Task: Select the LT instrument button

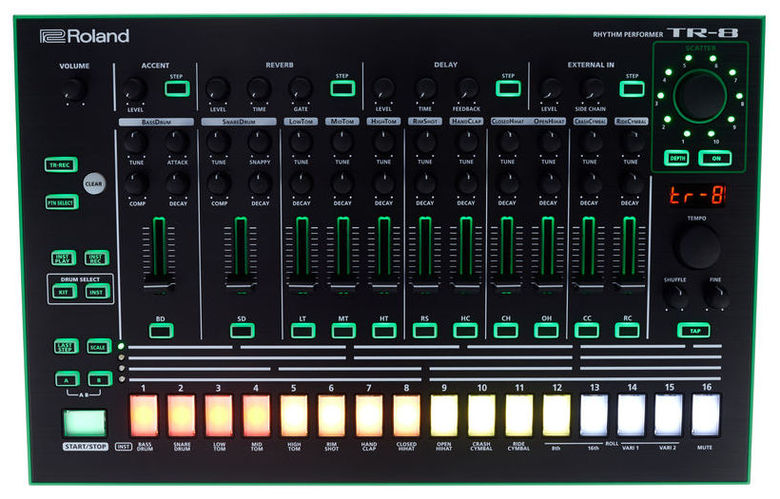Action: (x=303, y=331)
